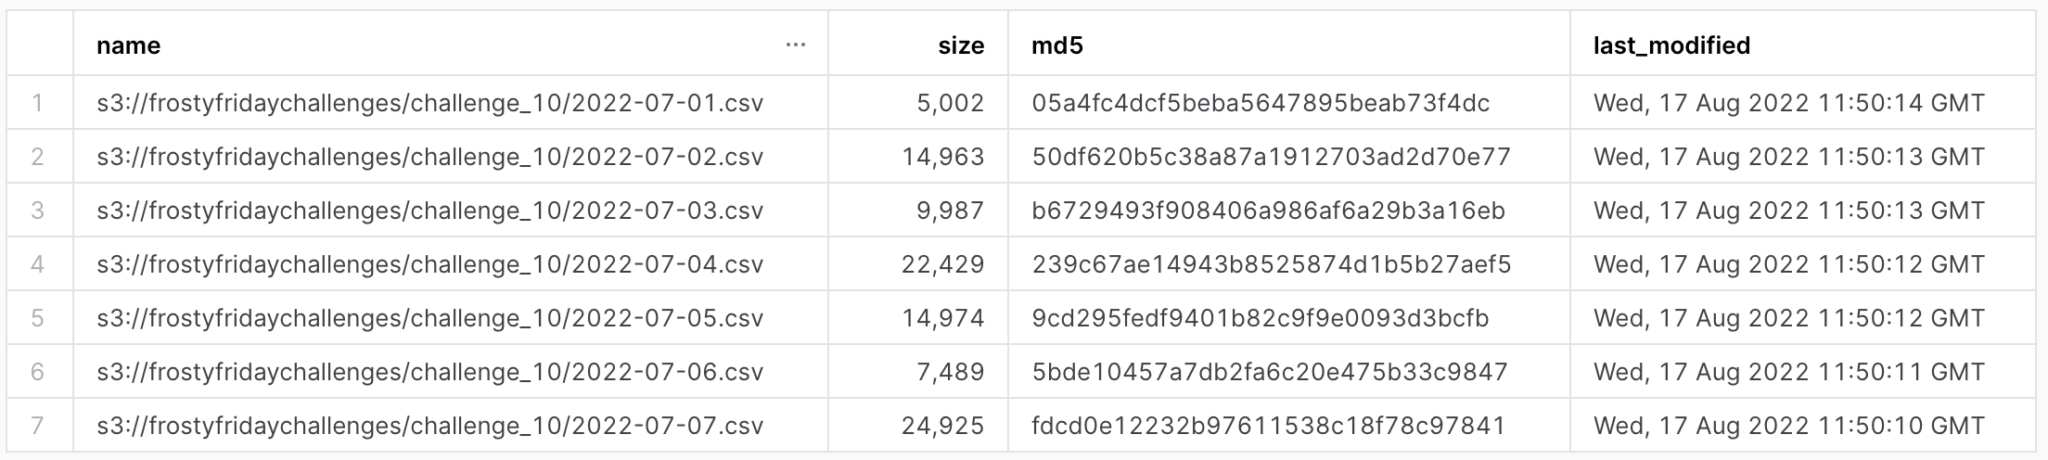This screenshot has width=2048, height=460.
Task: Click the size column header
Action: pyautogui.click(x=960, y=45)
